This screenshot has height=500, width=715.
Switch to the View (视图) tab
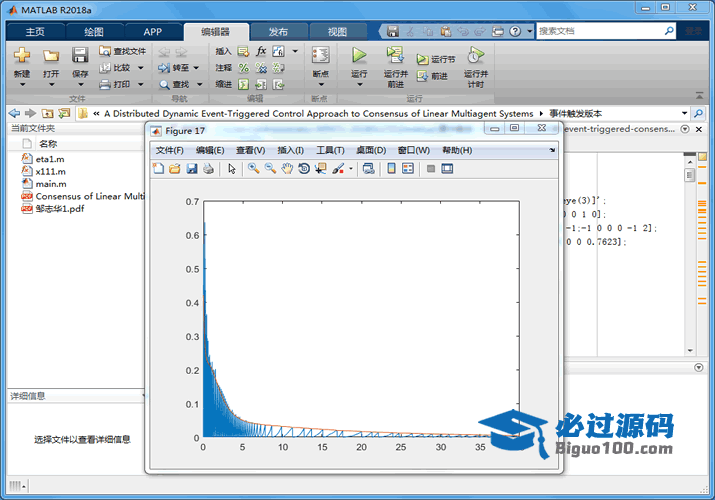(x=337, y=32)
